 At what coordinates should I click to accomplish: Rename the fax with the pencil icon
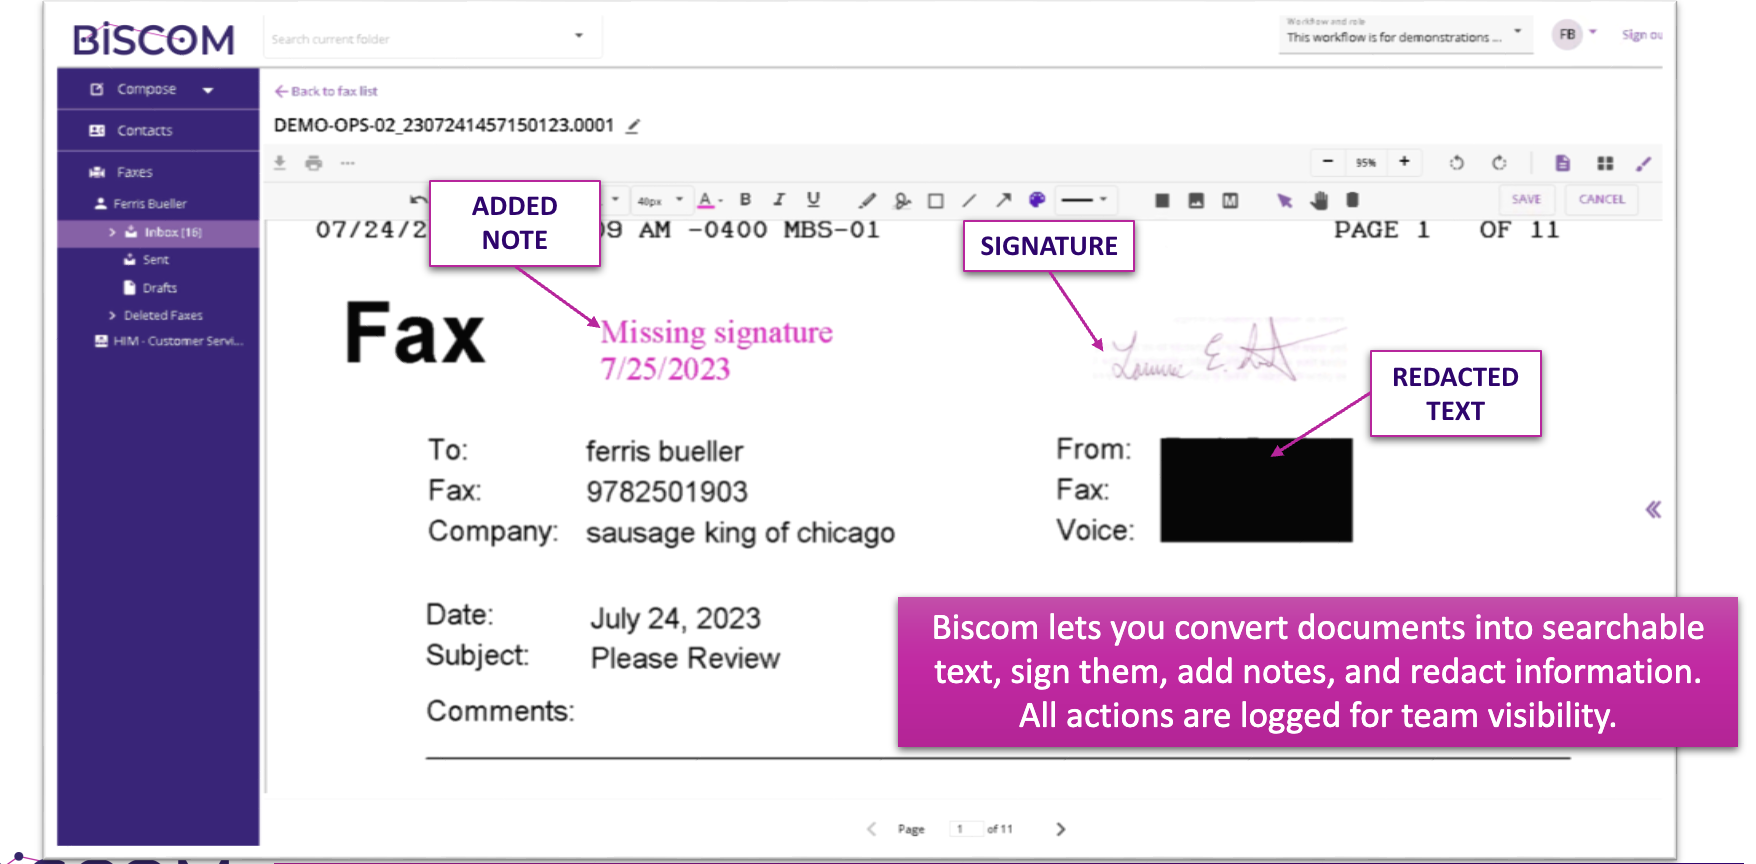[x=633, y=126]
